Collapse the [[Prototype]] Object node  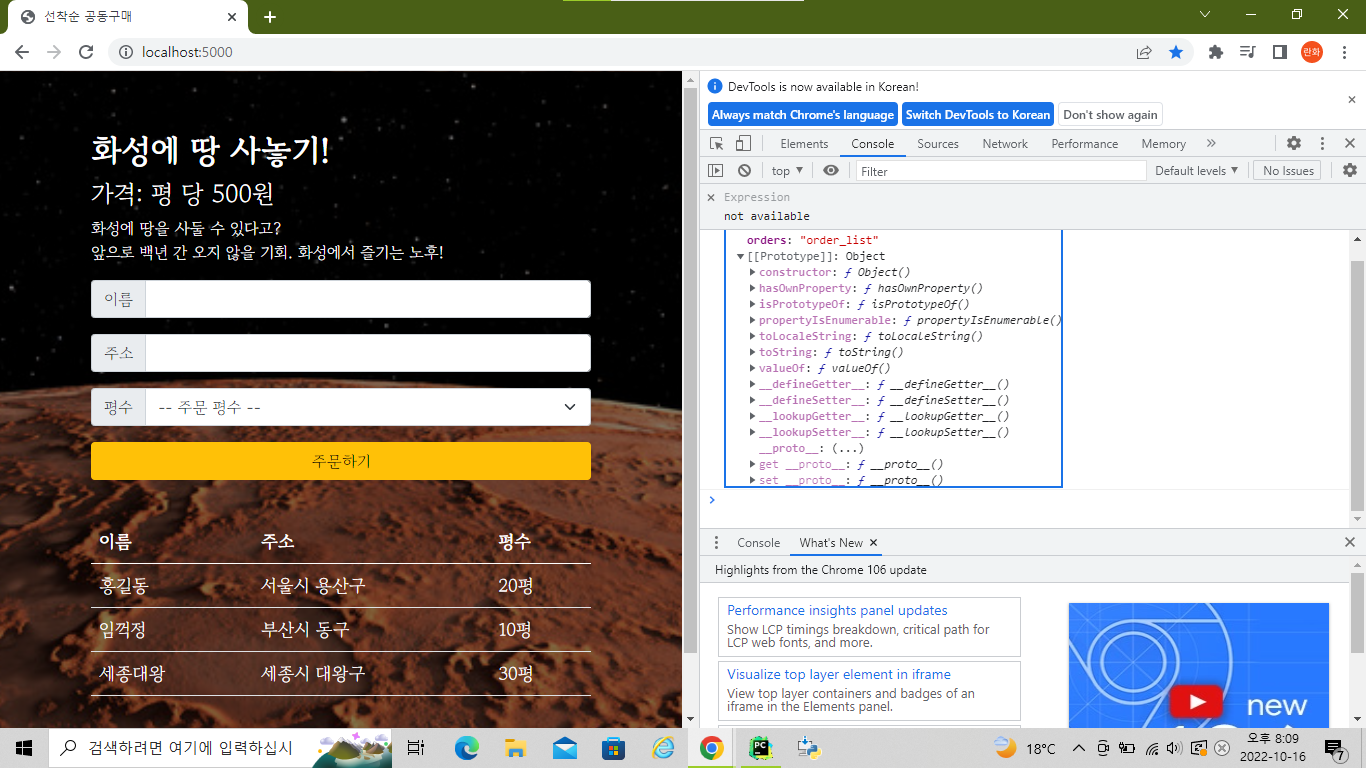tap(741, 257)
